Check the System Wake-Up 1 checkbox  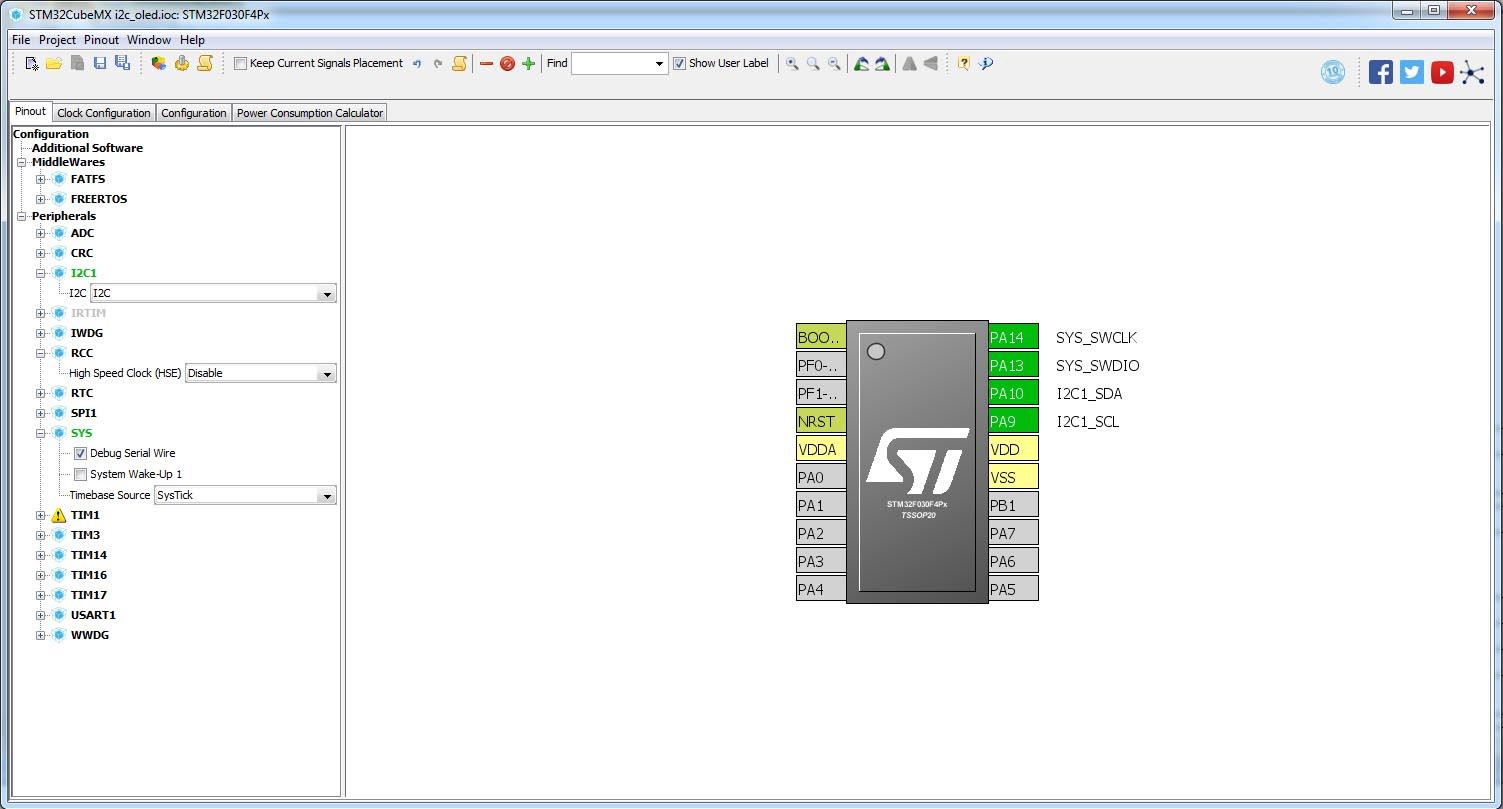tap(81, 474)
